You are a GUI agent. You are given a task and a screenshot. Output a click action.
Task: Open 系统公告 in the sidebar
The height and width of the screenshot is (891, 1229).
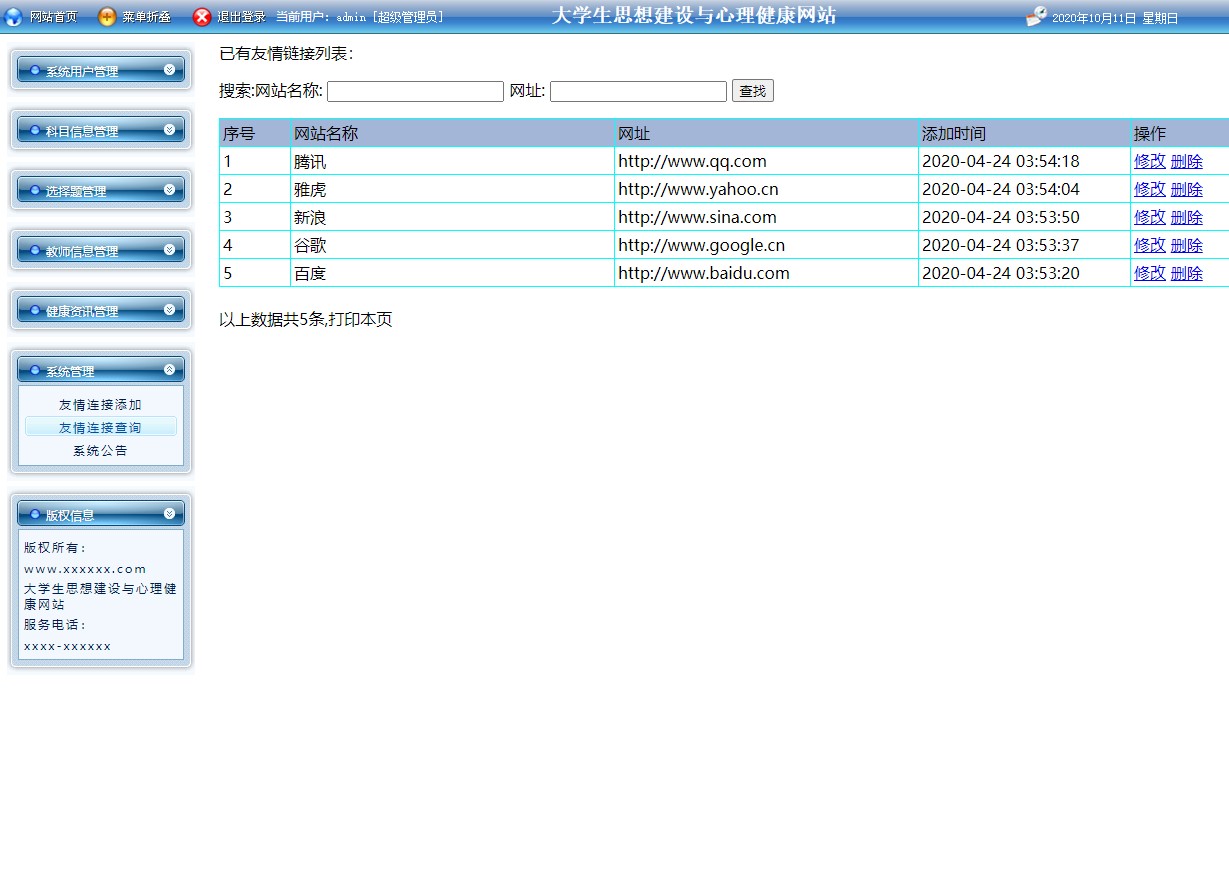point(101,451)
